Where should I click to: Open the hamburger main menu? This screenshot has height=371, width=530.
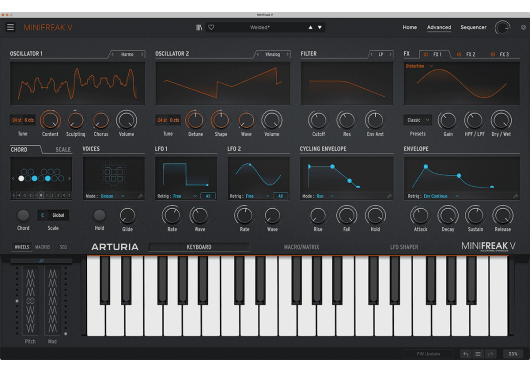tap(10, 27)
